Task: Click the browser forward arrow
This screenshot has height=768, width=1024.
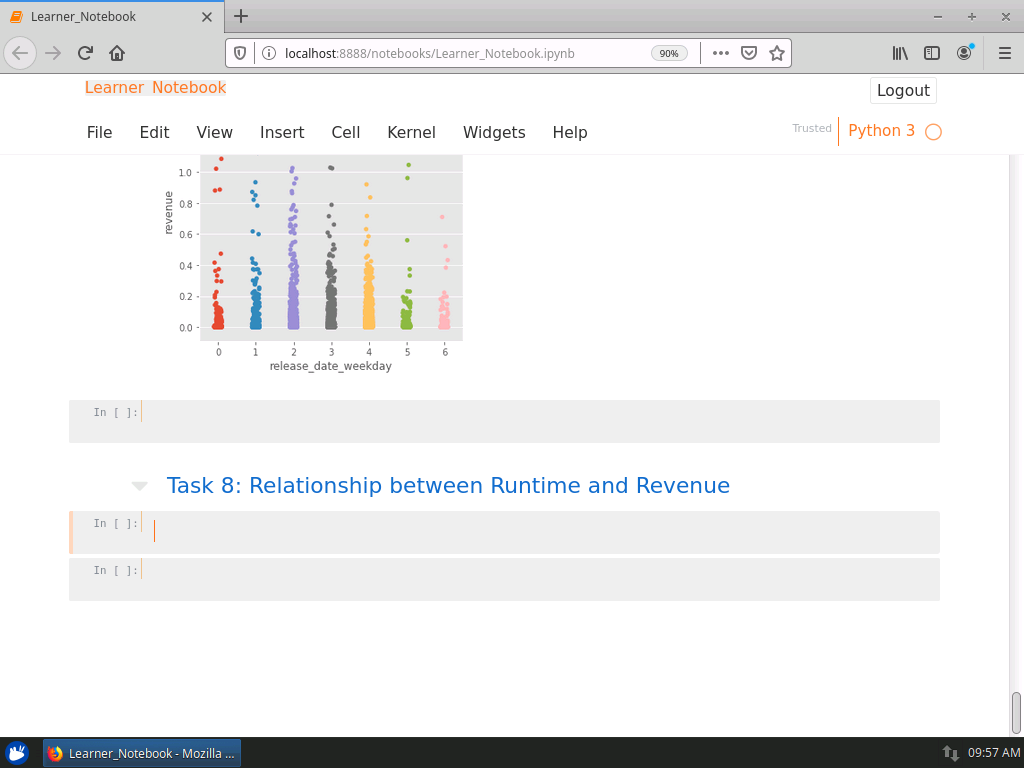Action: 53,53
